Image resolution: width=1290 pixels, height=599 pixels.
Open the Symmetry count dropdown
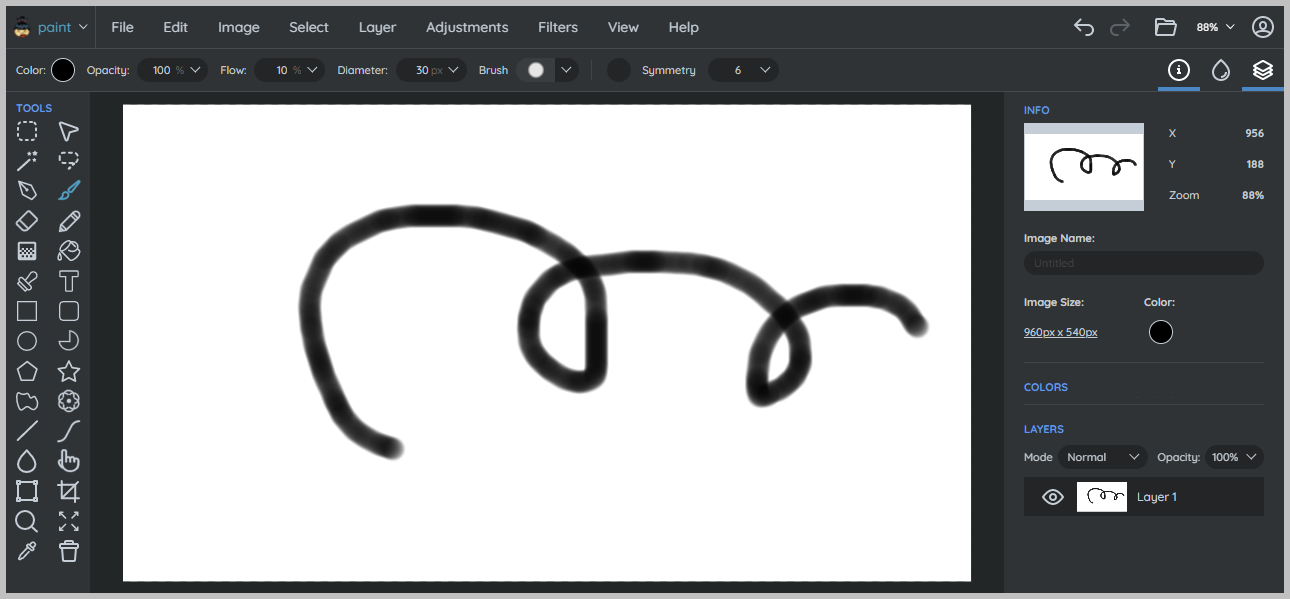[743, 70]
